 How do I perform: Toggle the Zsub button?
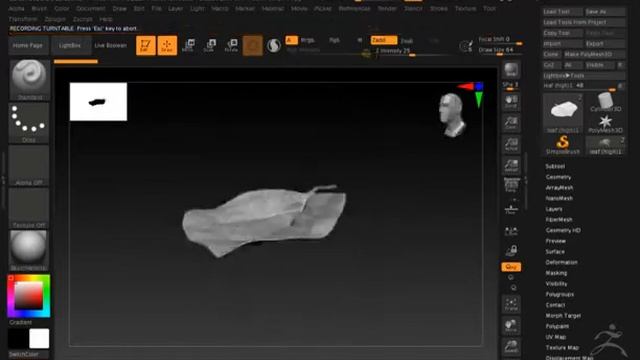(407, 41)
